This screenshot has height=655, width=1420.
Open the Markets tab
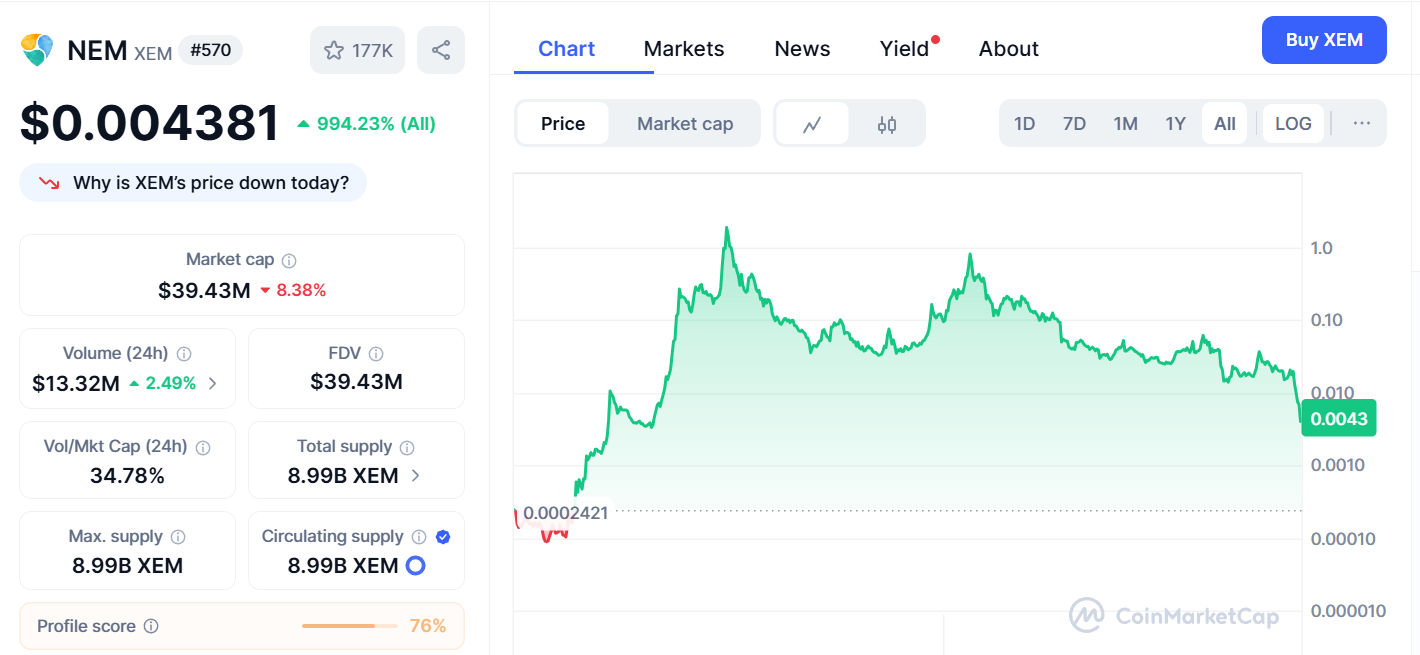click(684, 49)
